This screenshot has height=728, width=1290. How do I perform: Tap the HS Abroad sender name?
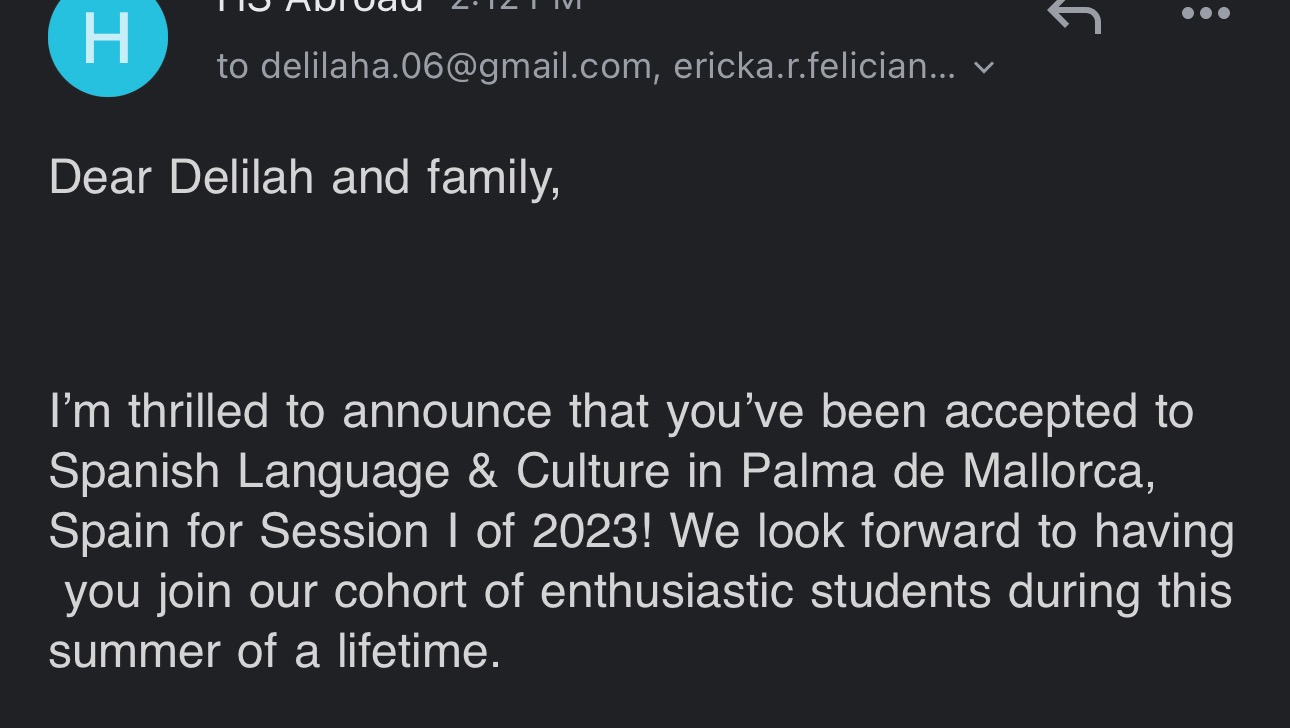[x=320, y=6]
